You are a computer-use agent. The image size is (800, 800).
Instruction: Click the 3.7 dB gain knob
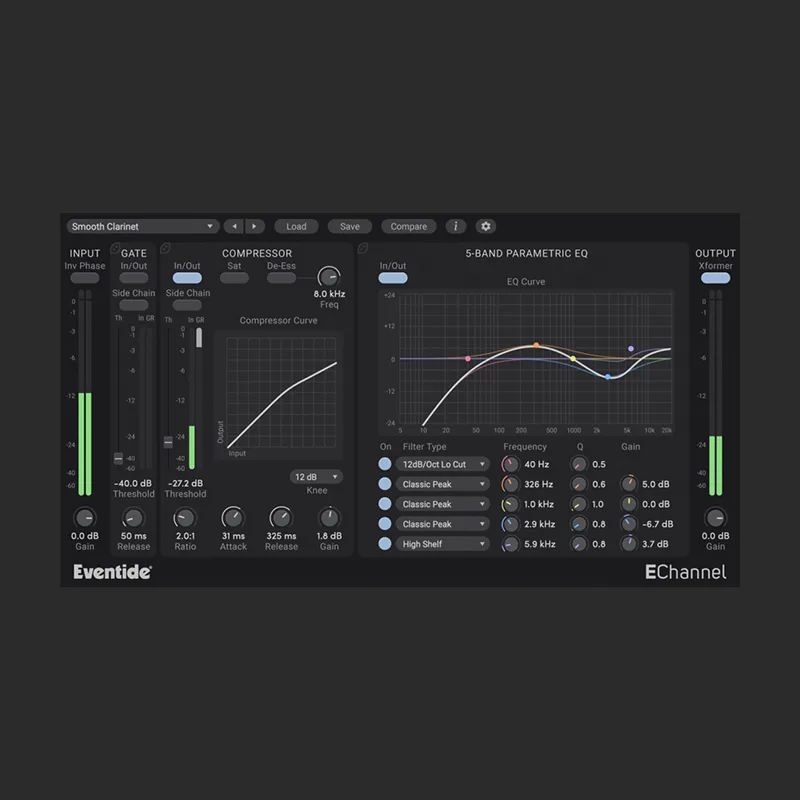point(629,543)
